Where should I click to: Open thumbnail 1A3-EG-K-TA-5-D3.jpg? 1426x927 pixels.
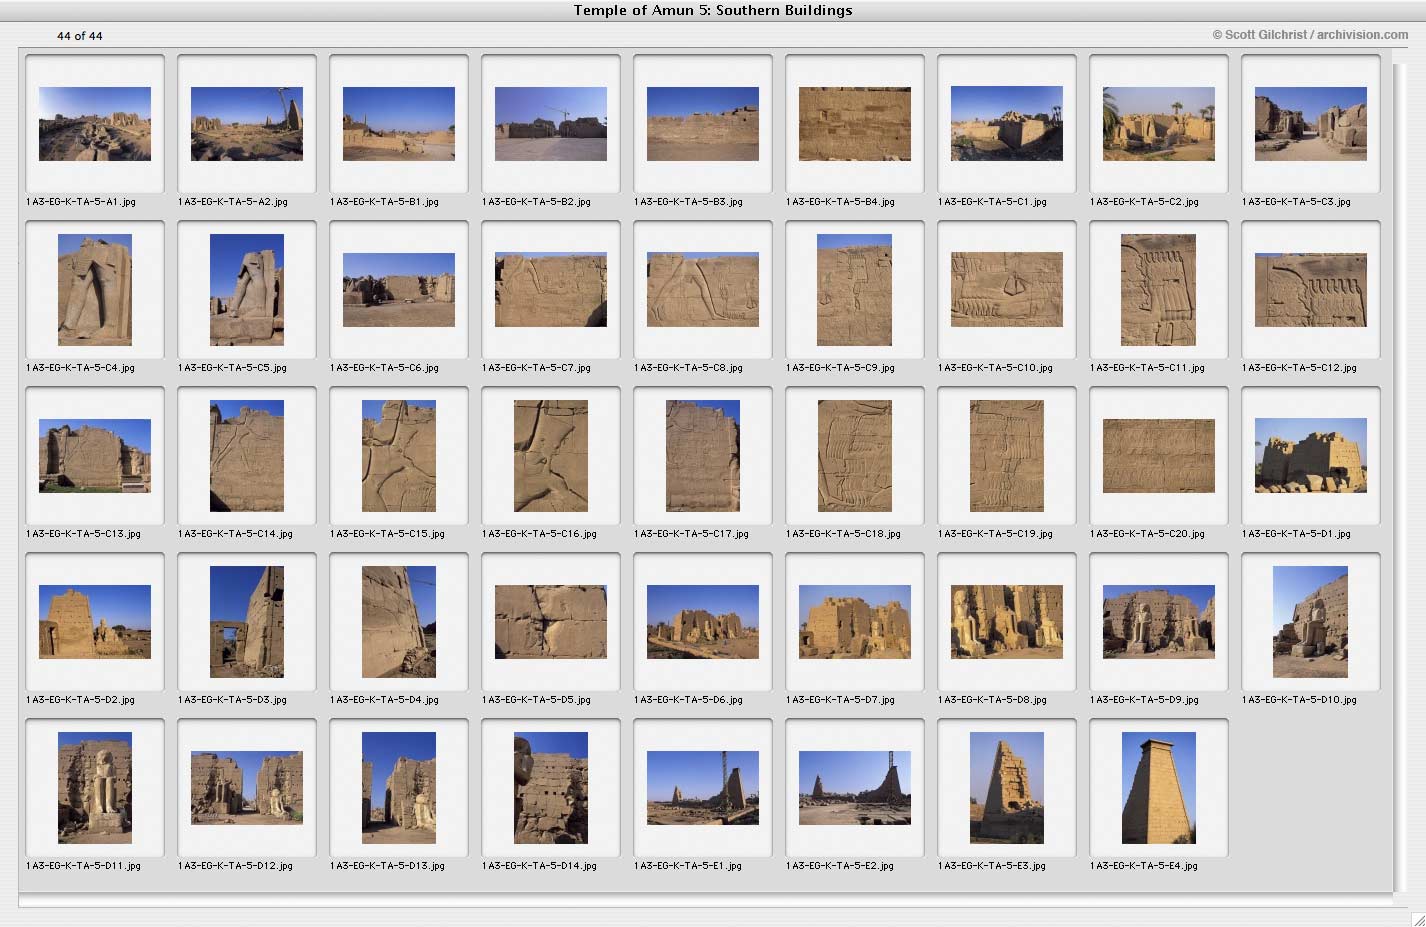pyautogui.click(x=247, y=622)
